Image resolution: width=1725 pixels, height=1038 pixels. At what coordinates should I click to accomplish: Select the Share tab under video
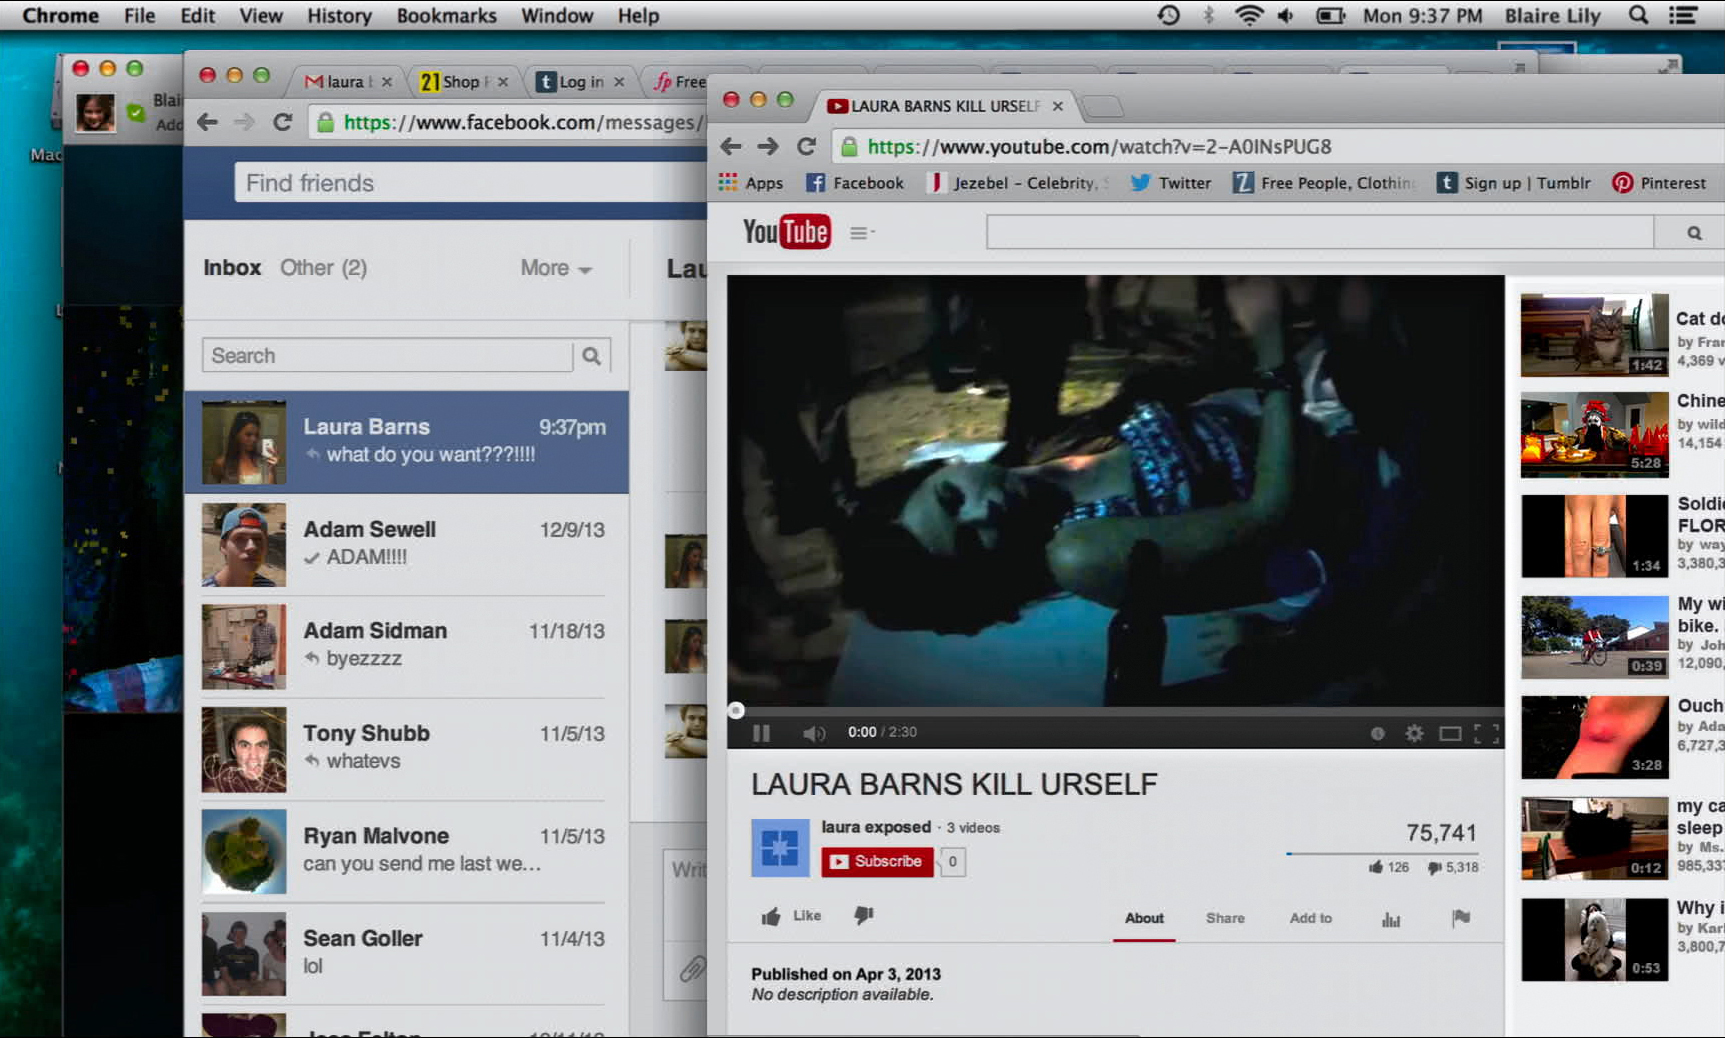coord(1225,918)
